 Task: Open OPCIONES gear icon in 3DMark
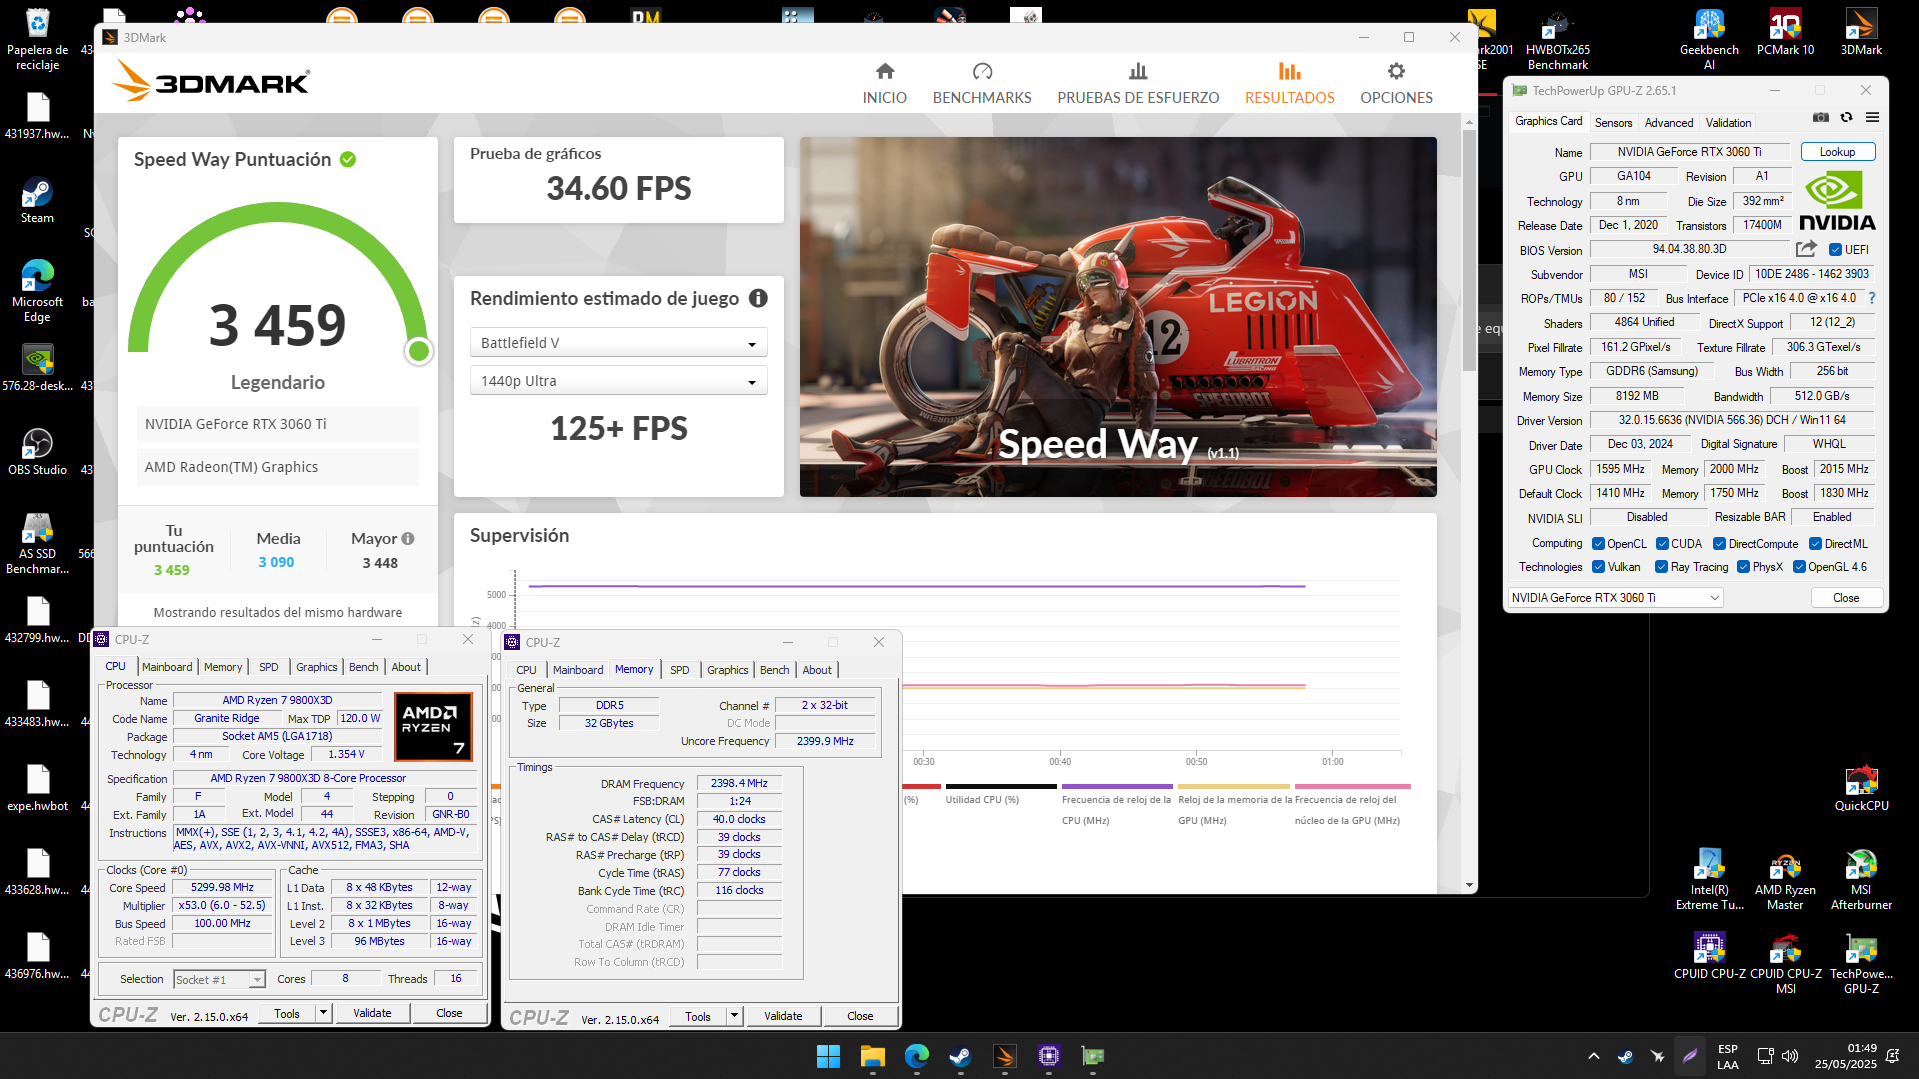tap(1396, 71)
